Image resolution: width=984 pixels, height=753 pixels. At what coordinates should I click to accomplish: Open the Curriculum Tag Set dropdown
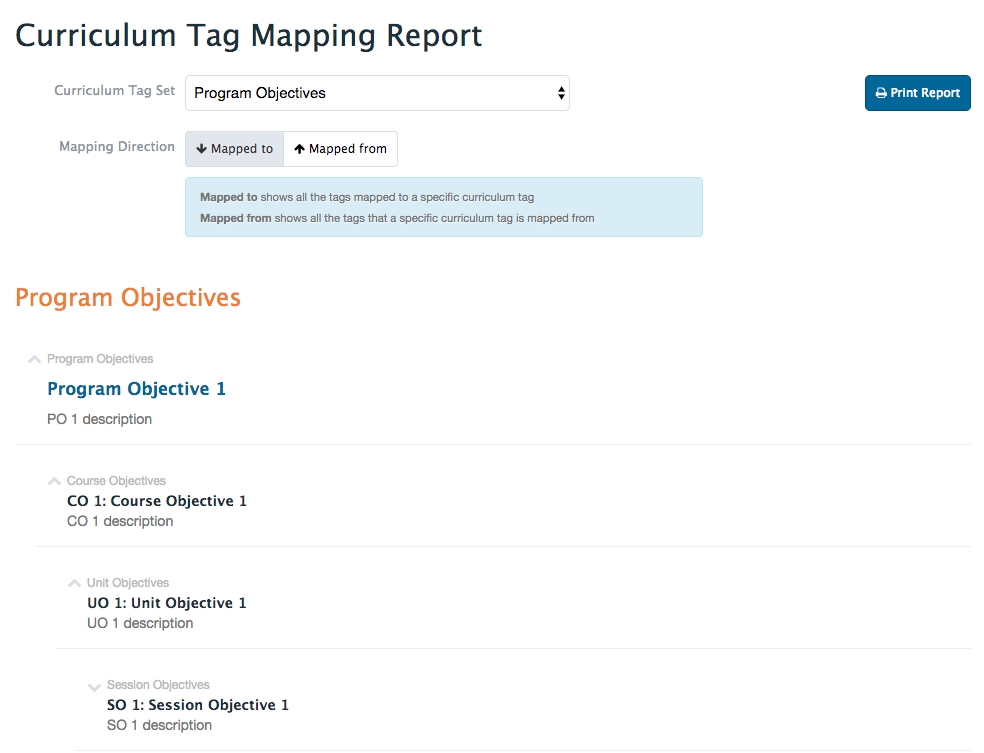(376, 93)
